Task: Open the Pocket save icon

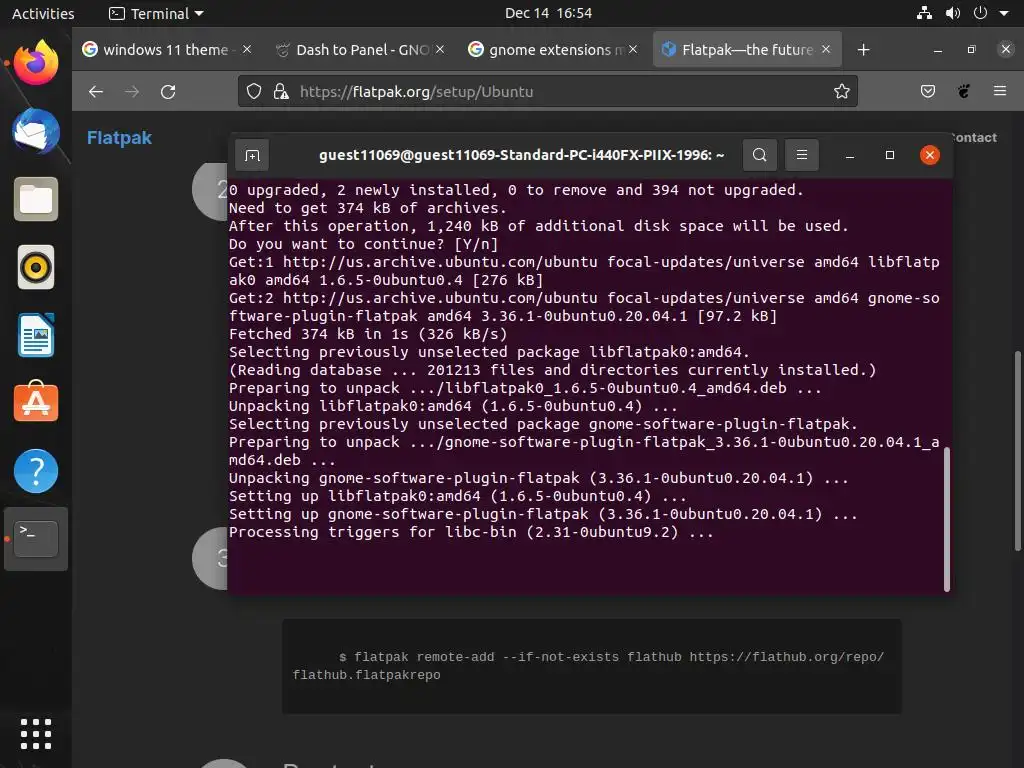Action: click(927, 91)
